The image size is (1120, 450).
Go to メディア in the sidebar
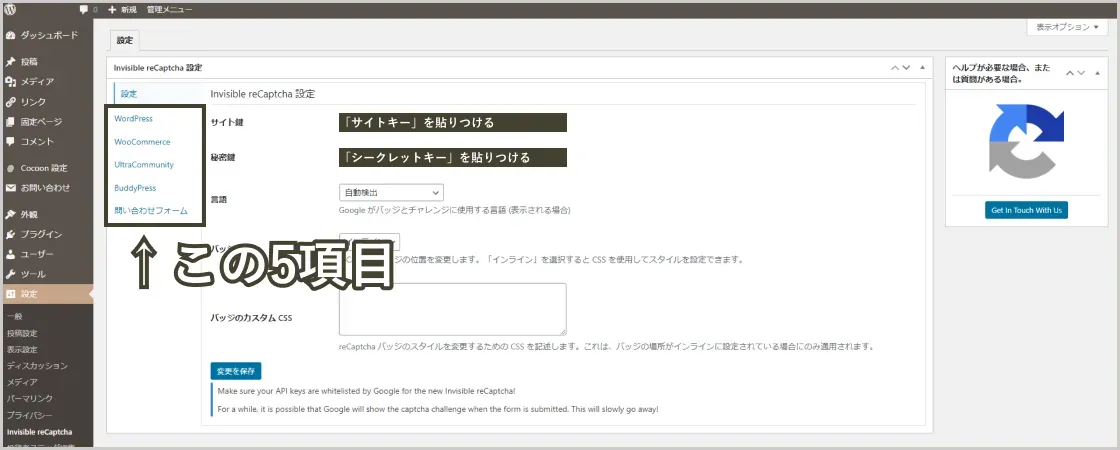[x=37, y=82]
